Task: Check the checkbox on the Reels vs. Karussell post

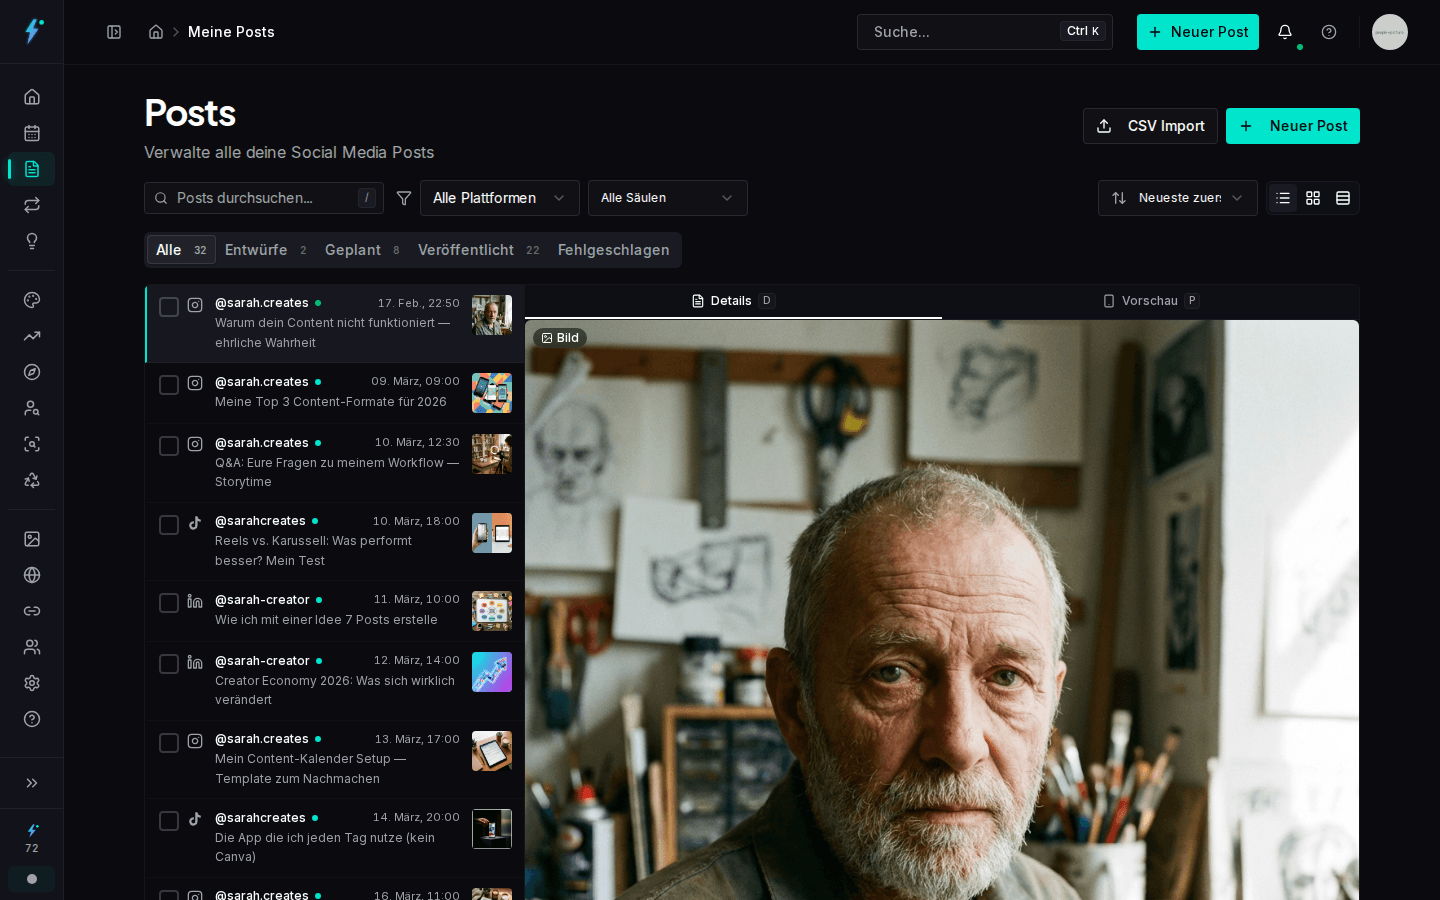Action: click(x=168, y=525)
